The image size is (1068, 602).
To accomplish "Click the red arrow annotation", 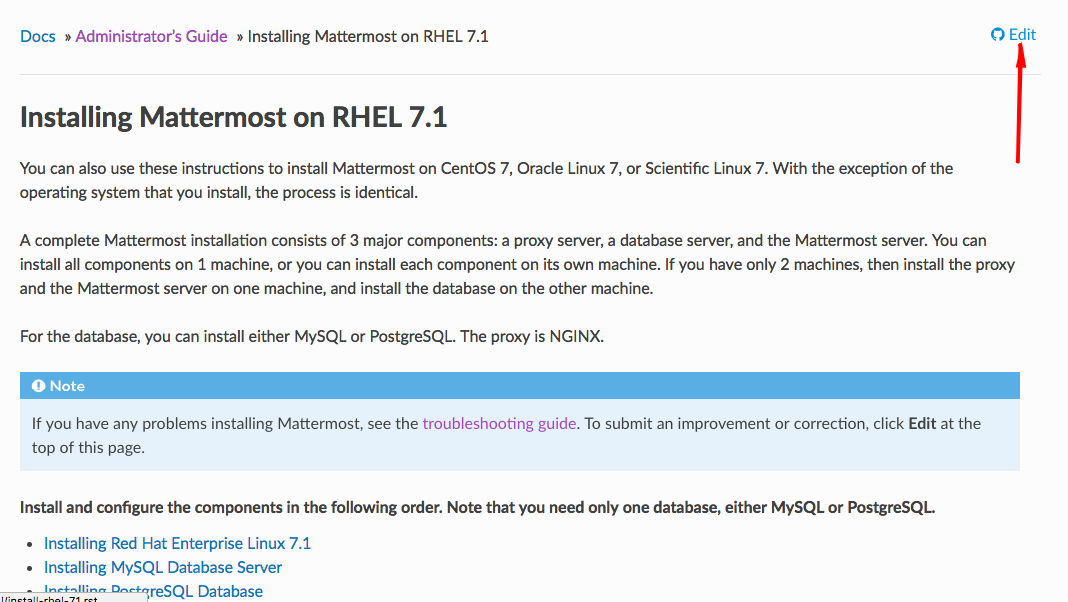I will pos(1020,104).
